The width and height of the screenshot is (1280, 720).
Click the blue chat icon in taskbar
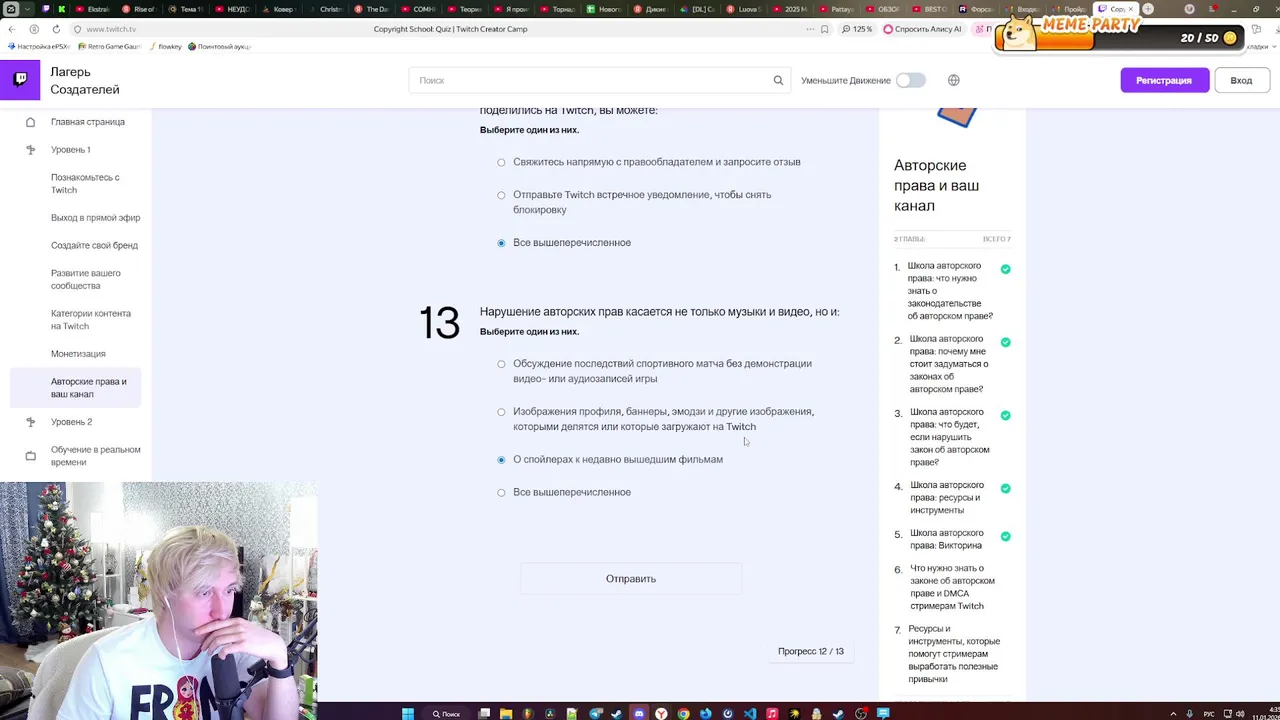point(883,713)
